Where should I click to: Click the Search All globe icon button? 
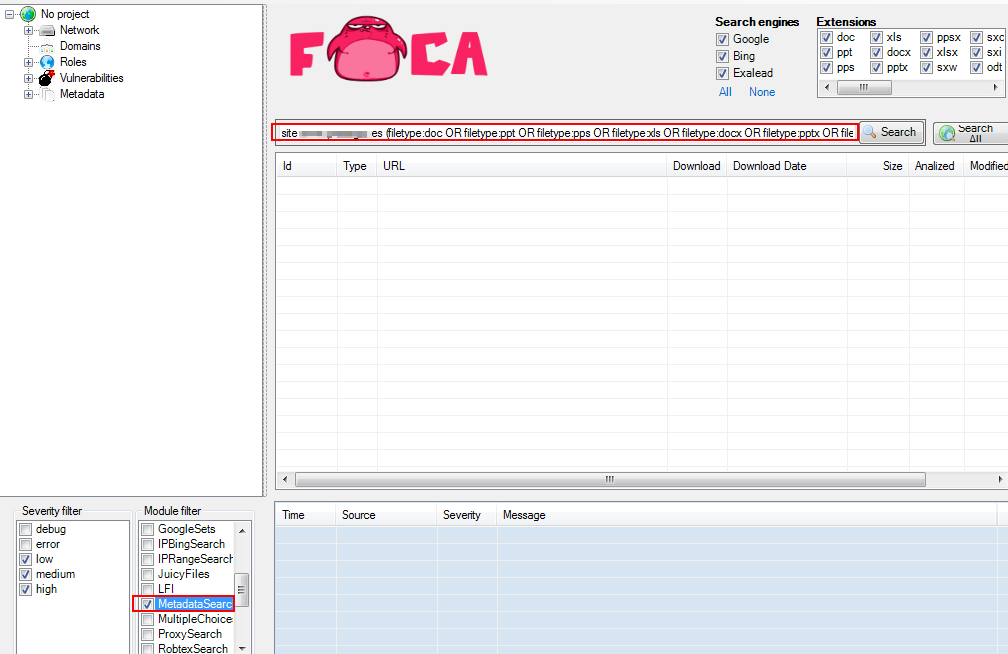coord(947,133)
